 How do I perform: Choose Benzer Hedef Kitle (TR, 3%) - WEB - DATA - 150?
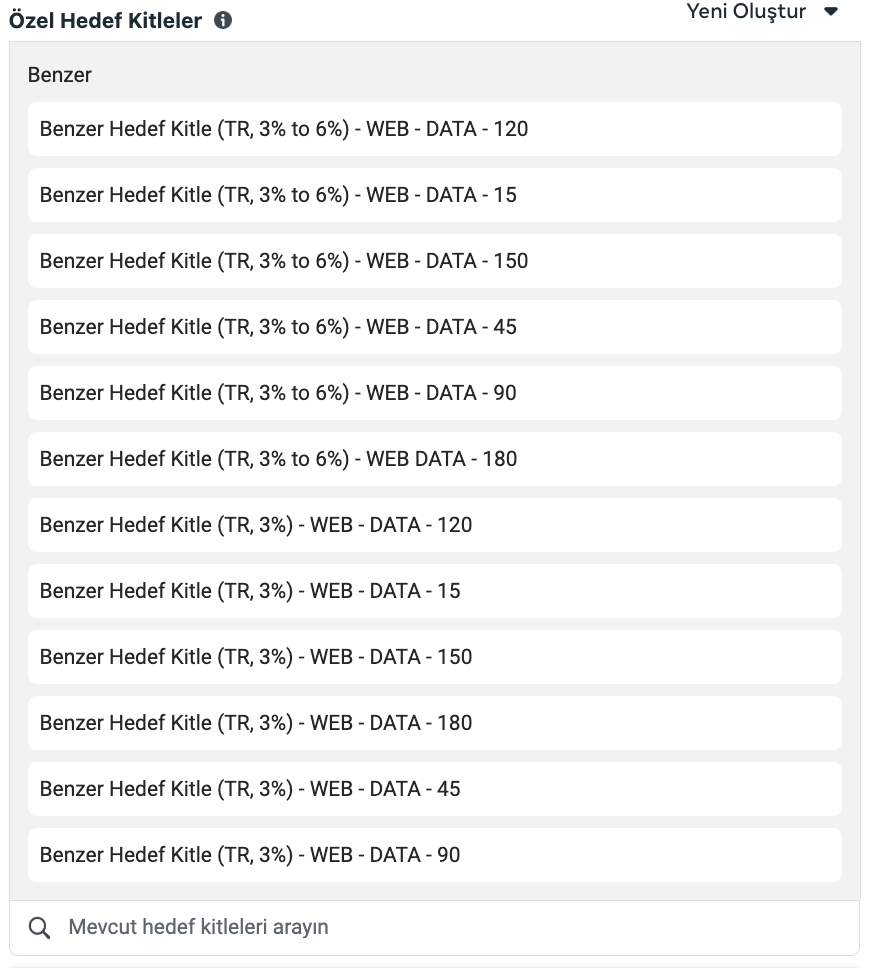[434, 657]
